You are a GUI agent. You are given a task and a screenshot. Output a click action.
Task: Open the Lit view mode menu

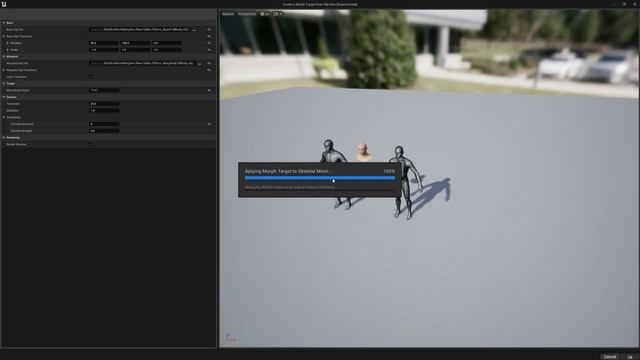(265, 14)
